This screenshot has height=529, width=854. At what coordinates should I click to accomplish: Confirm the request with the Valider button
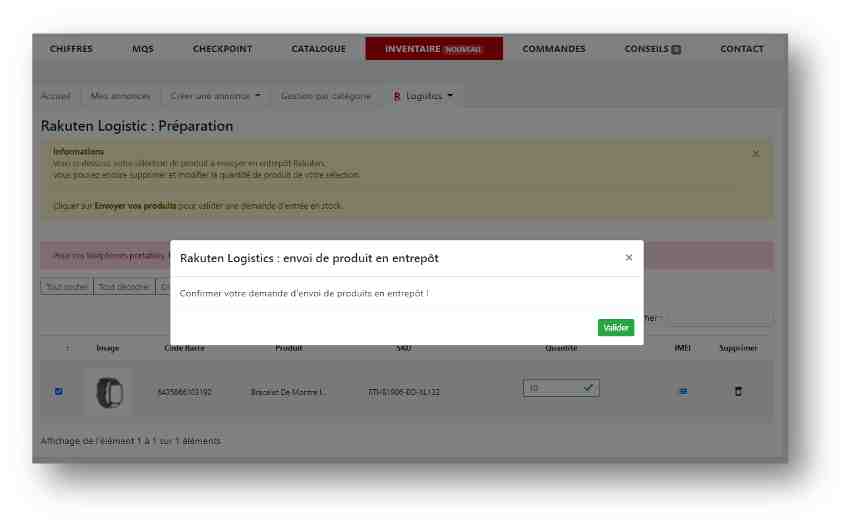pos(615,327)
